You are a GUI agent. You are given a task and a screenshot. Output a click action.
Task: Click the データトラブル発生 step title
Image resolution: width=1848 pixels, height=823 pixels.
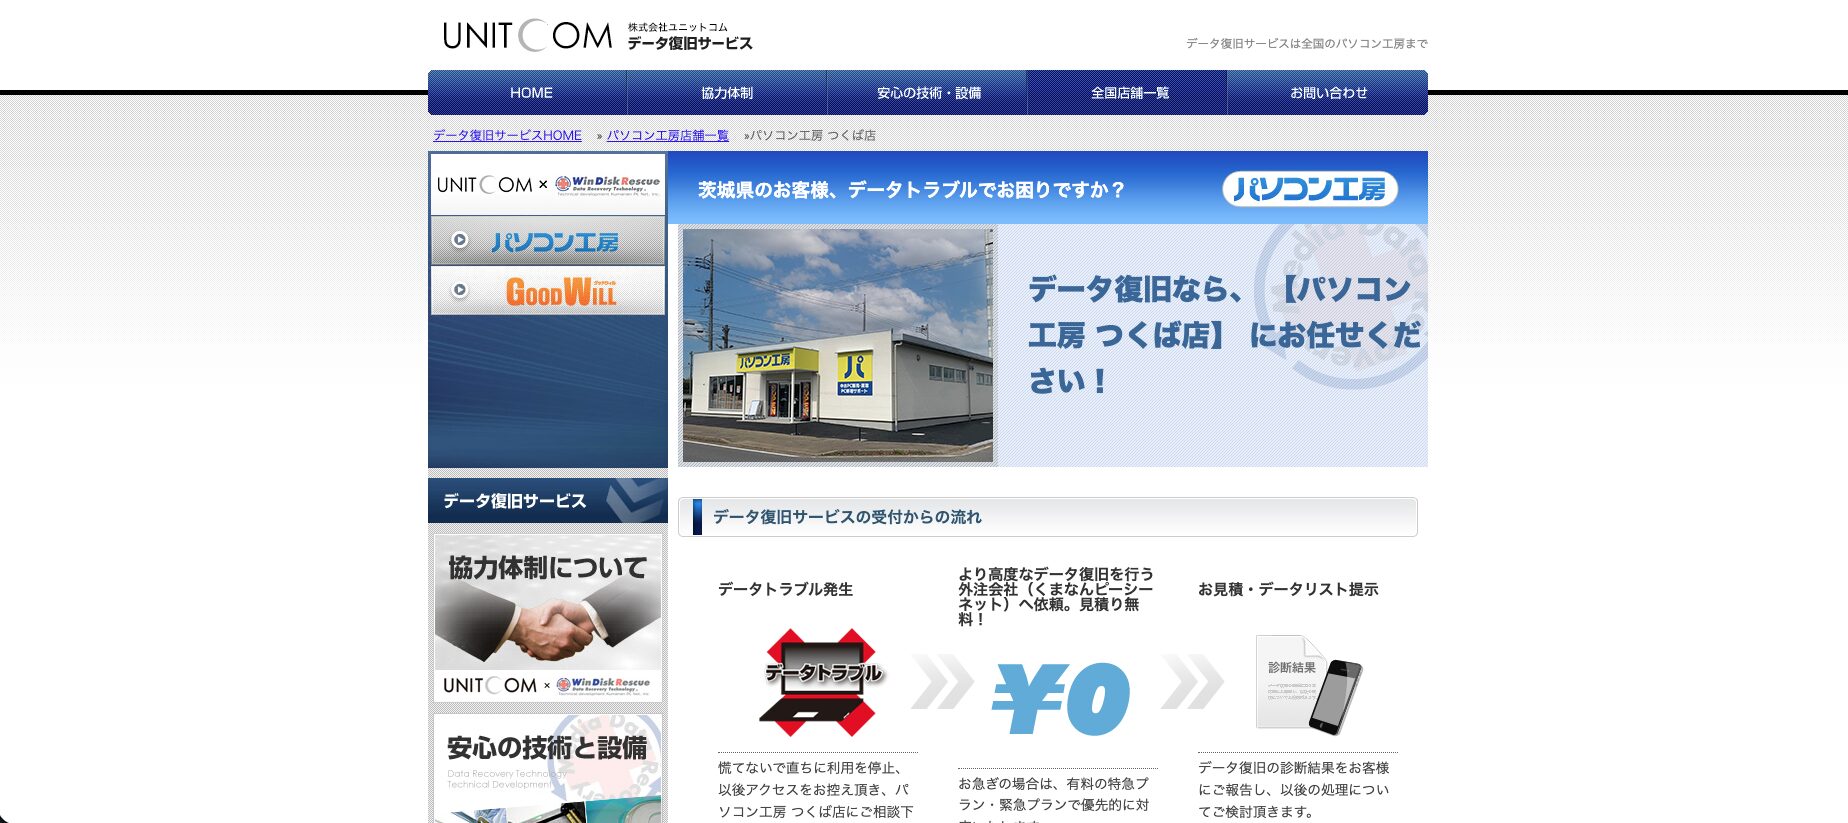coord(785,589)
